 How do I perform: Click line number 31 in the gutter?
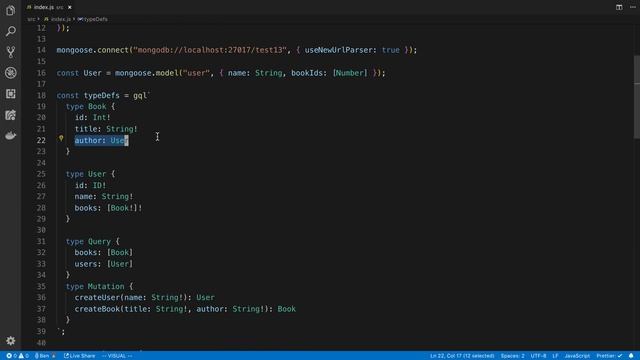pyautogui.click(x=41, y=242)
